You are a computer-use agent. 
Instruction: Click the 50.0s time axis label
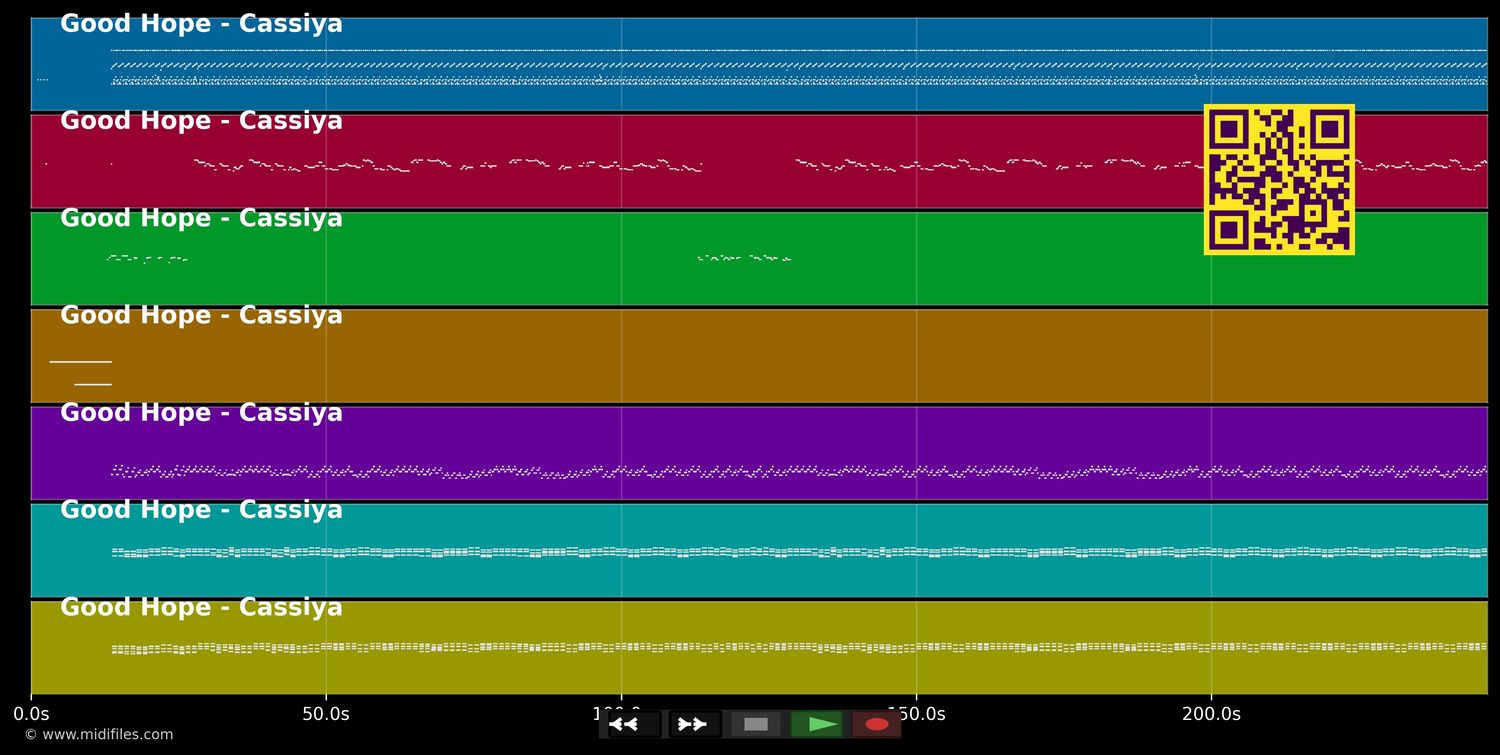coord(326,714)
